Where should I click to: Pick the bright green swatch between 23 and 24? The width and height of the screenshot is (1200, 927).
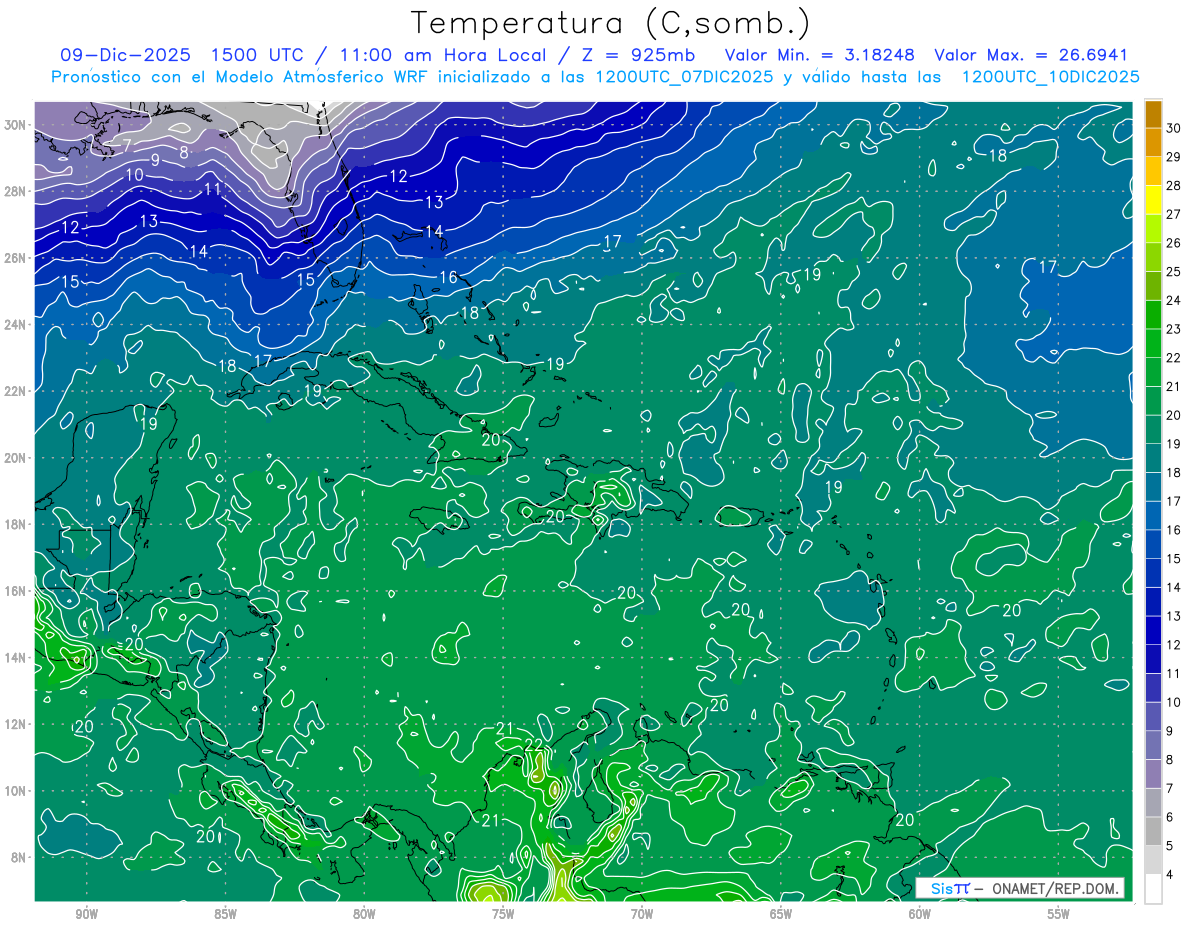point(1153,315)
